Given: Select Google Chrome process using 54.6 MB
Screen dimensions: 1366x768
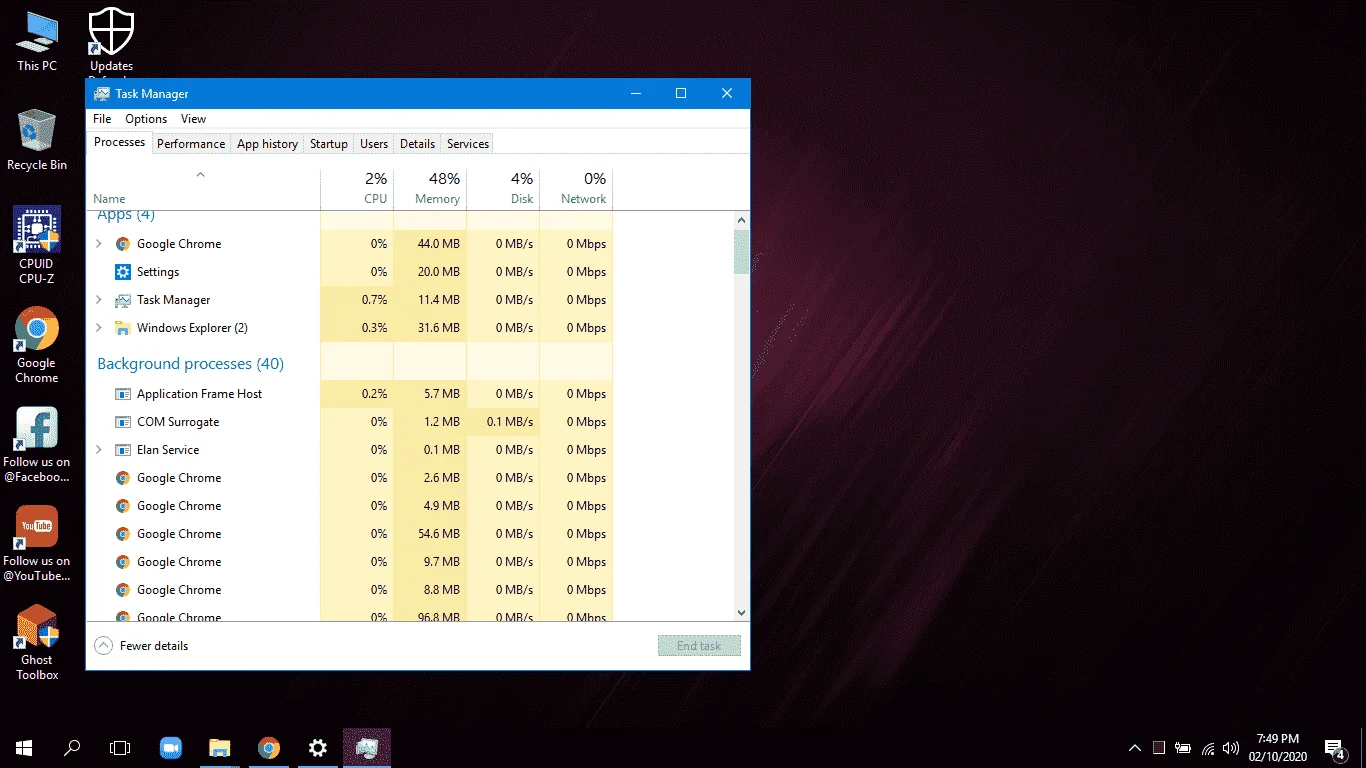Looking at the screenshot, I should 350,534.
